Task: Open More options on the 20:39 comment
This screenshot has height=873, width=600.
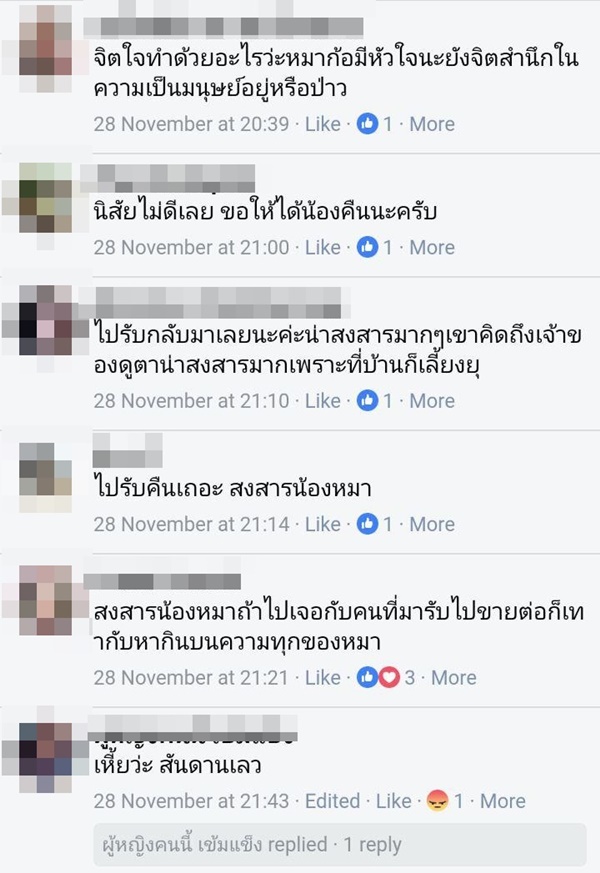Action: 432,124
